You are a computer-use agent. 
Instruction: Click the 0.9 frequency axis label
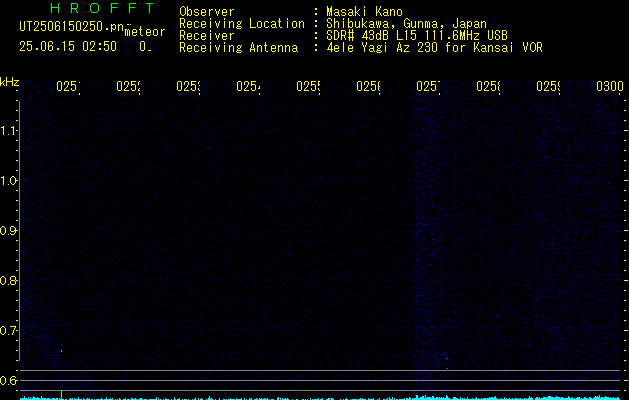click(9, 231)
